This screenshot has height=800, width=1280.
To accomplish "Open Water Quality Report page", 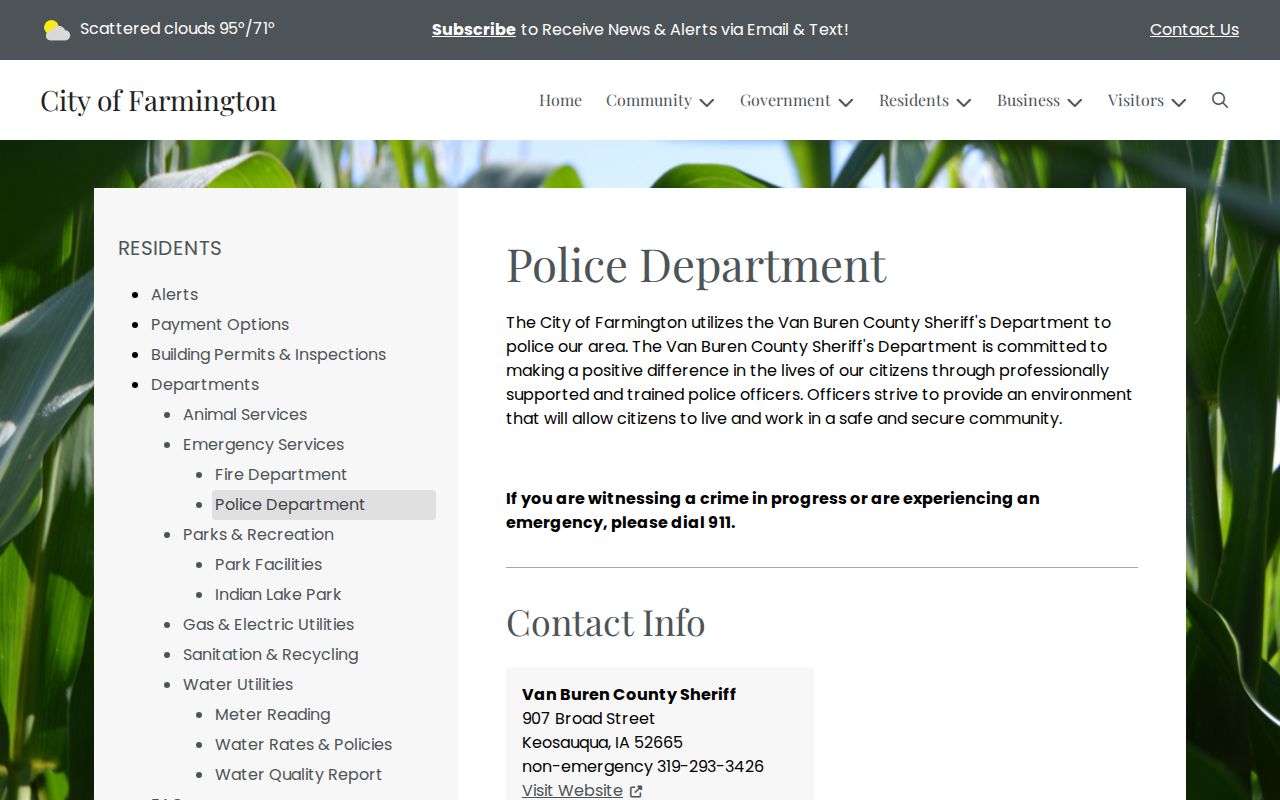I will 298,774.
